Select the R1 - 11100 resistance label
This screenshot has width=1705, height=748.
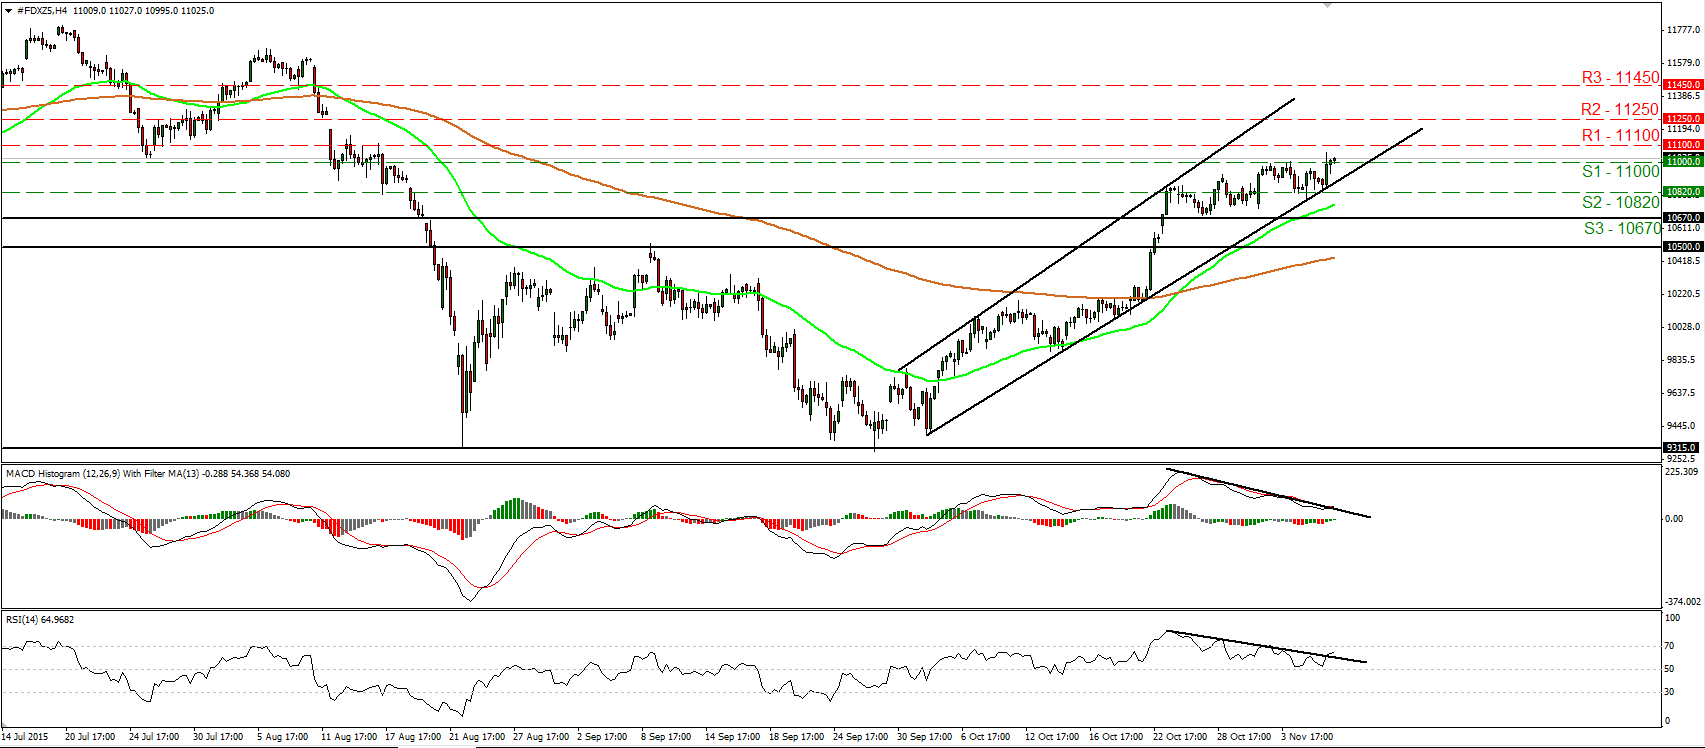point(1620,135)
